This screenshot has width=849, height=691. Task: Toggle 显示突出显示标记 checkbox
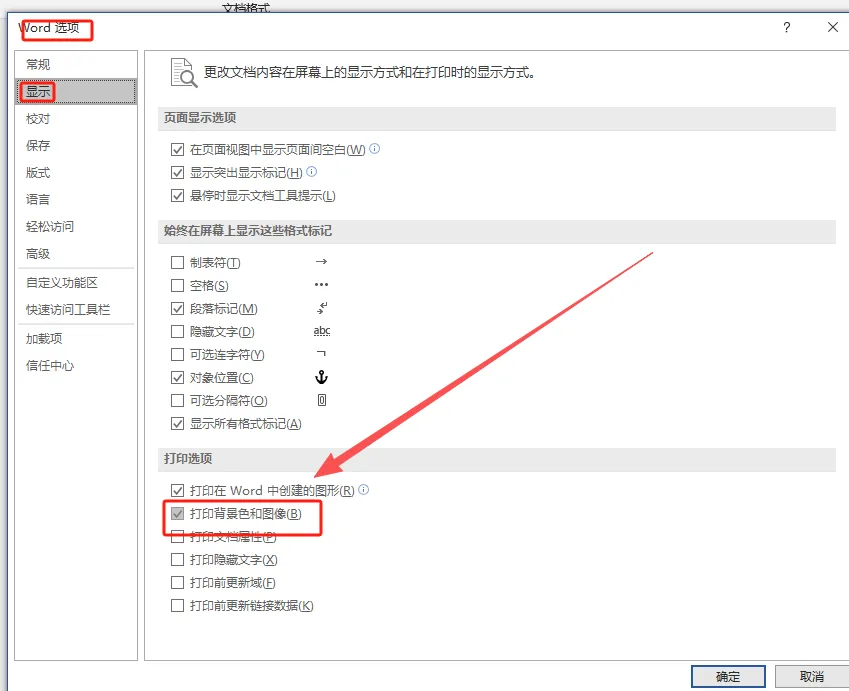177,172
